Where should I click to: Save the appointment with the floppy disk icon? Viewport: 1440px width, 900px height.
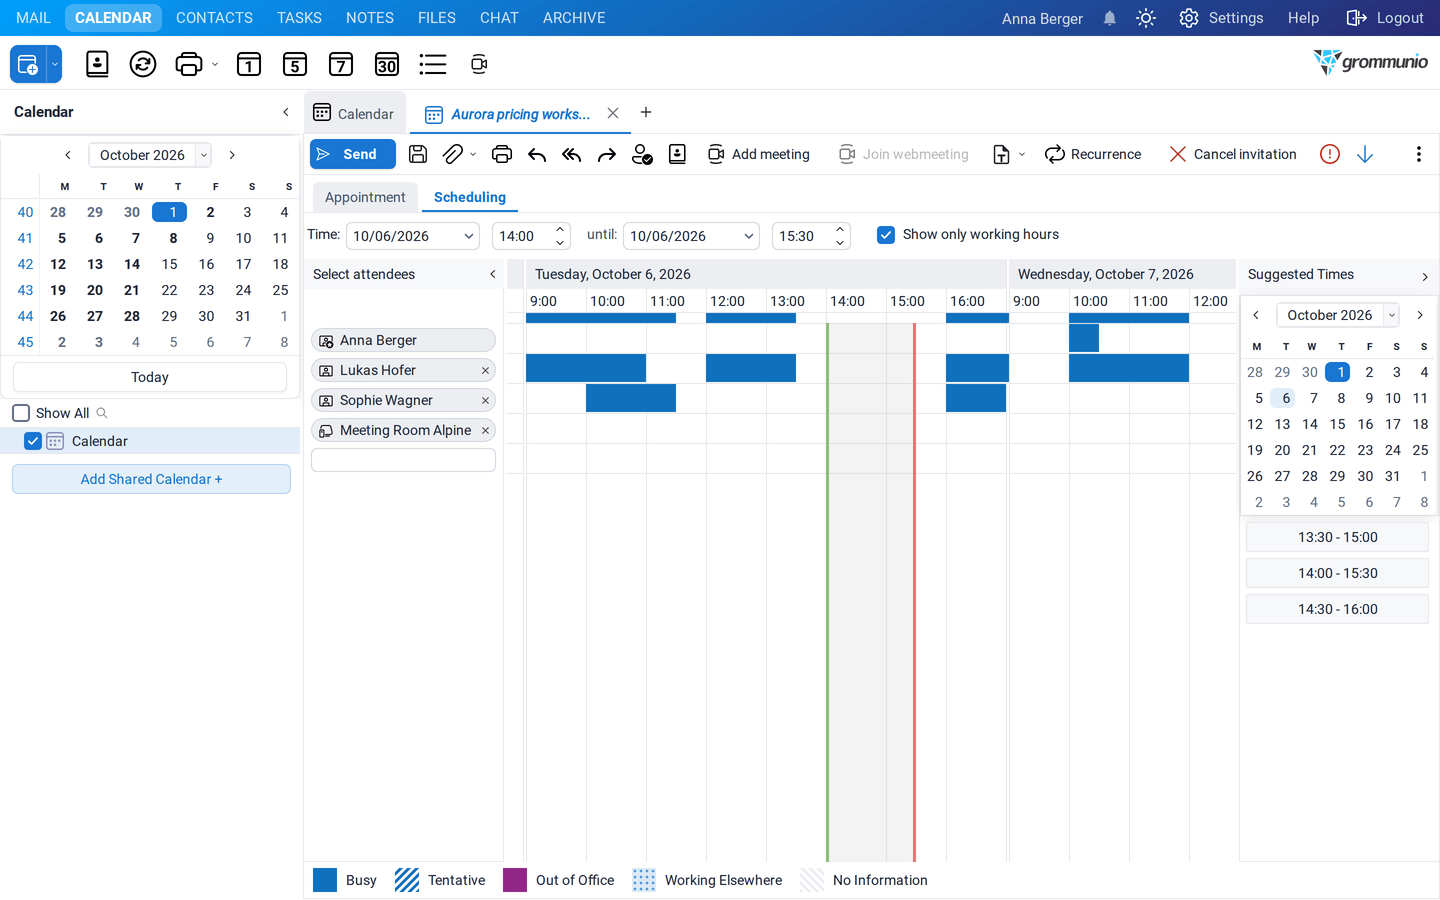click(x=418, y=154)
